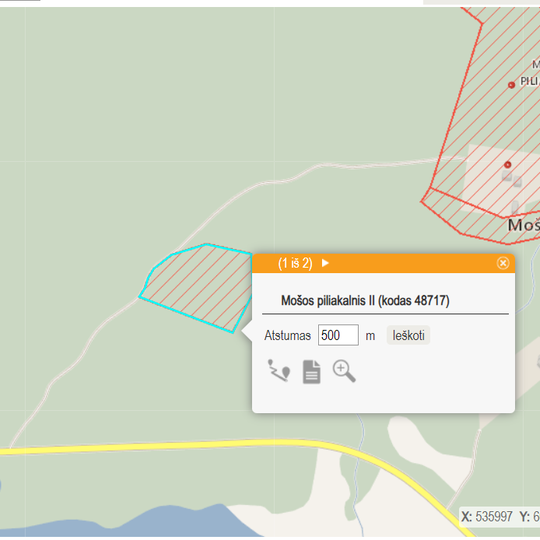Click the X: 535997 coordinate readout
This screenshot has width=540, height=540.
coord(487,517)
